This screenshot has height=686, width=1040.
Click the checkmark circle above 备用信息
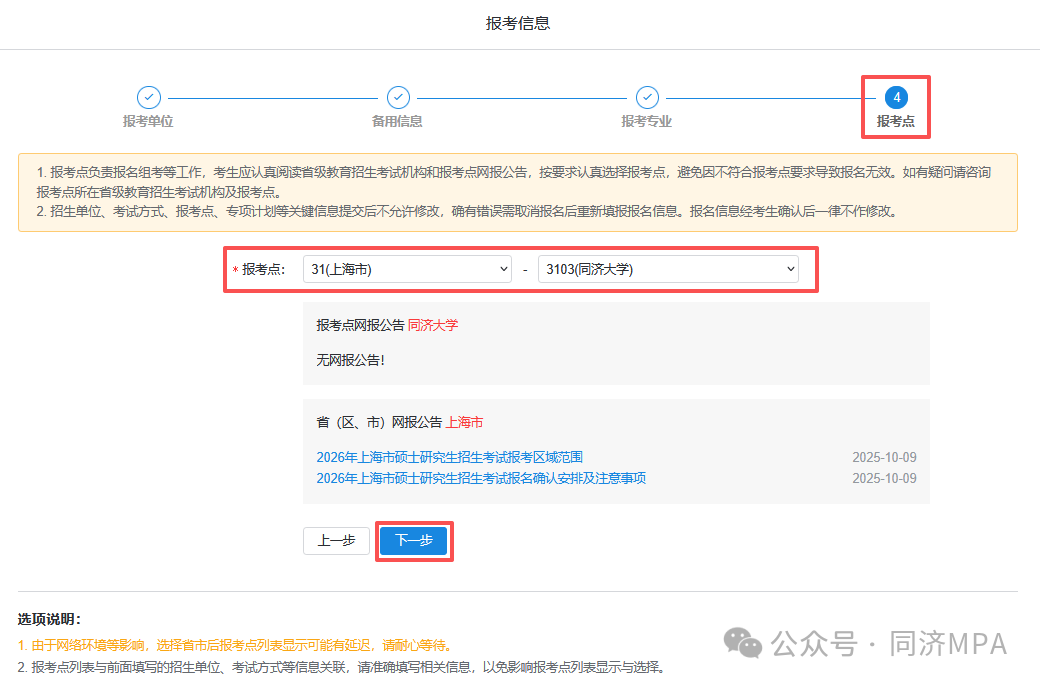398,98
